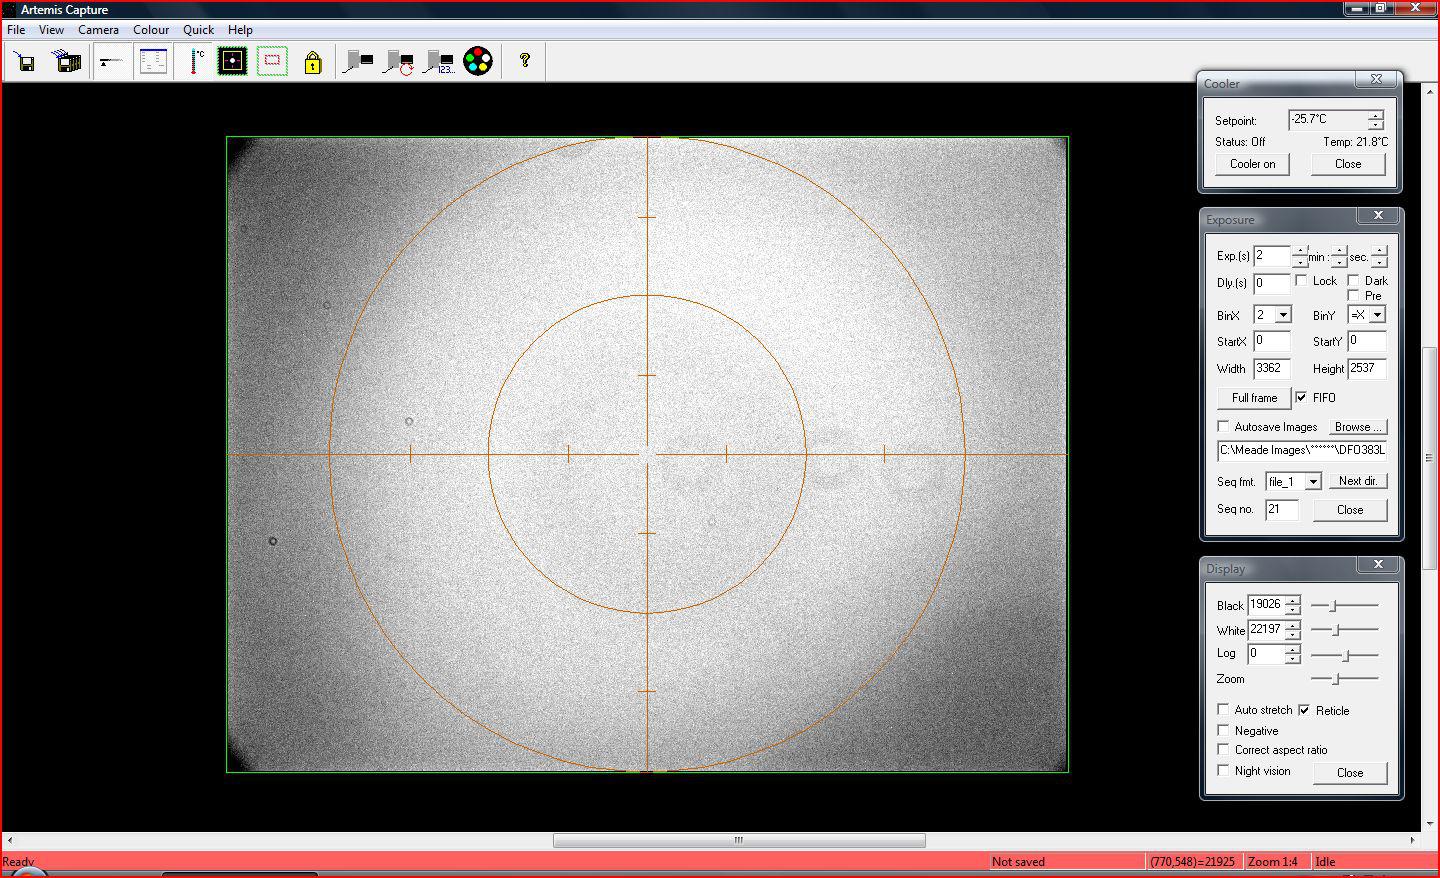1440x878 pixels.
Task: Increase Log value with up arrow
Action: coord(1293,649)
